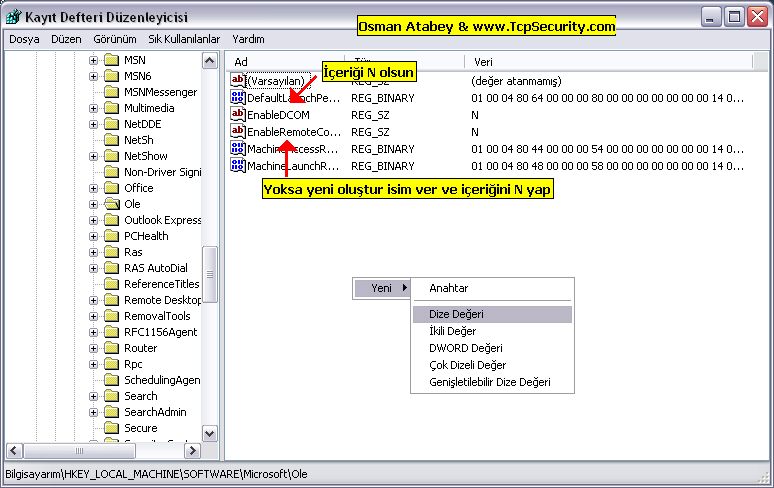Open the Sık Kullanılanlar menu
Viewport: 774px width, 488px height.
pyautogui.click(x=183, y=39)
